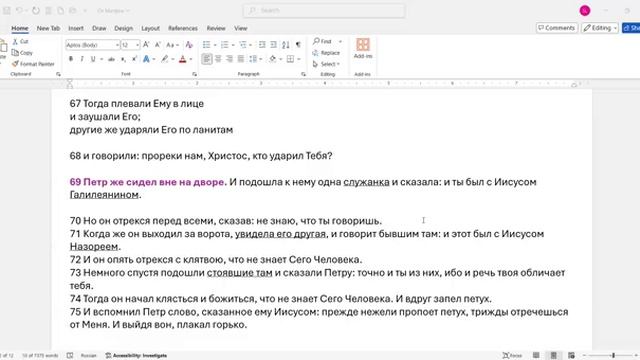
Task: Toggle Align Left paragraph alignment
Action: click(x=207, y=60)
